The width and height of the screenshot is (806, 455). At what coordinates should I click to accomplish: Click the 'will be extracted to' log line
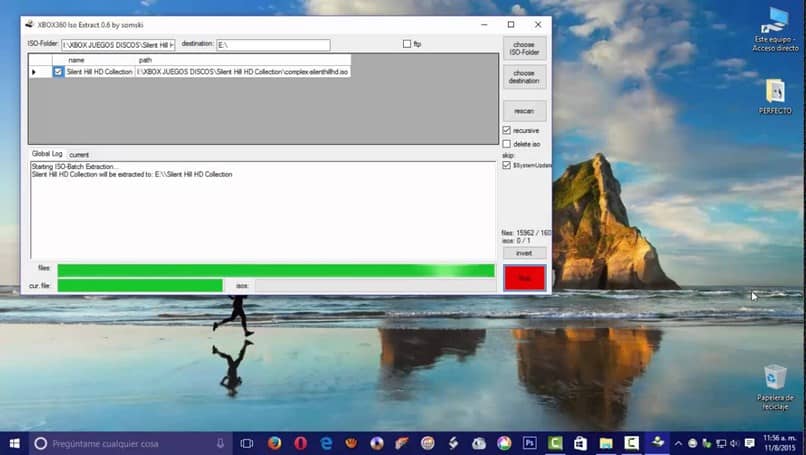132,174
